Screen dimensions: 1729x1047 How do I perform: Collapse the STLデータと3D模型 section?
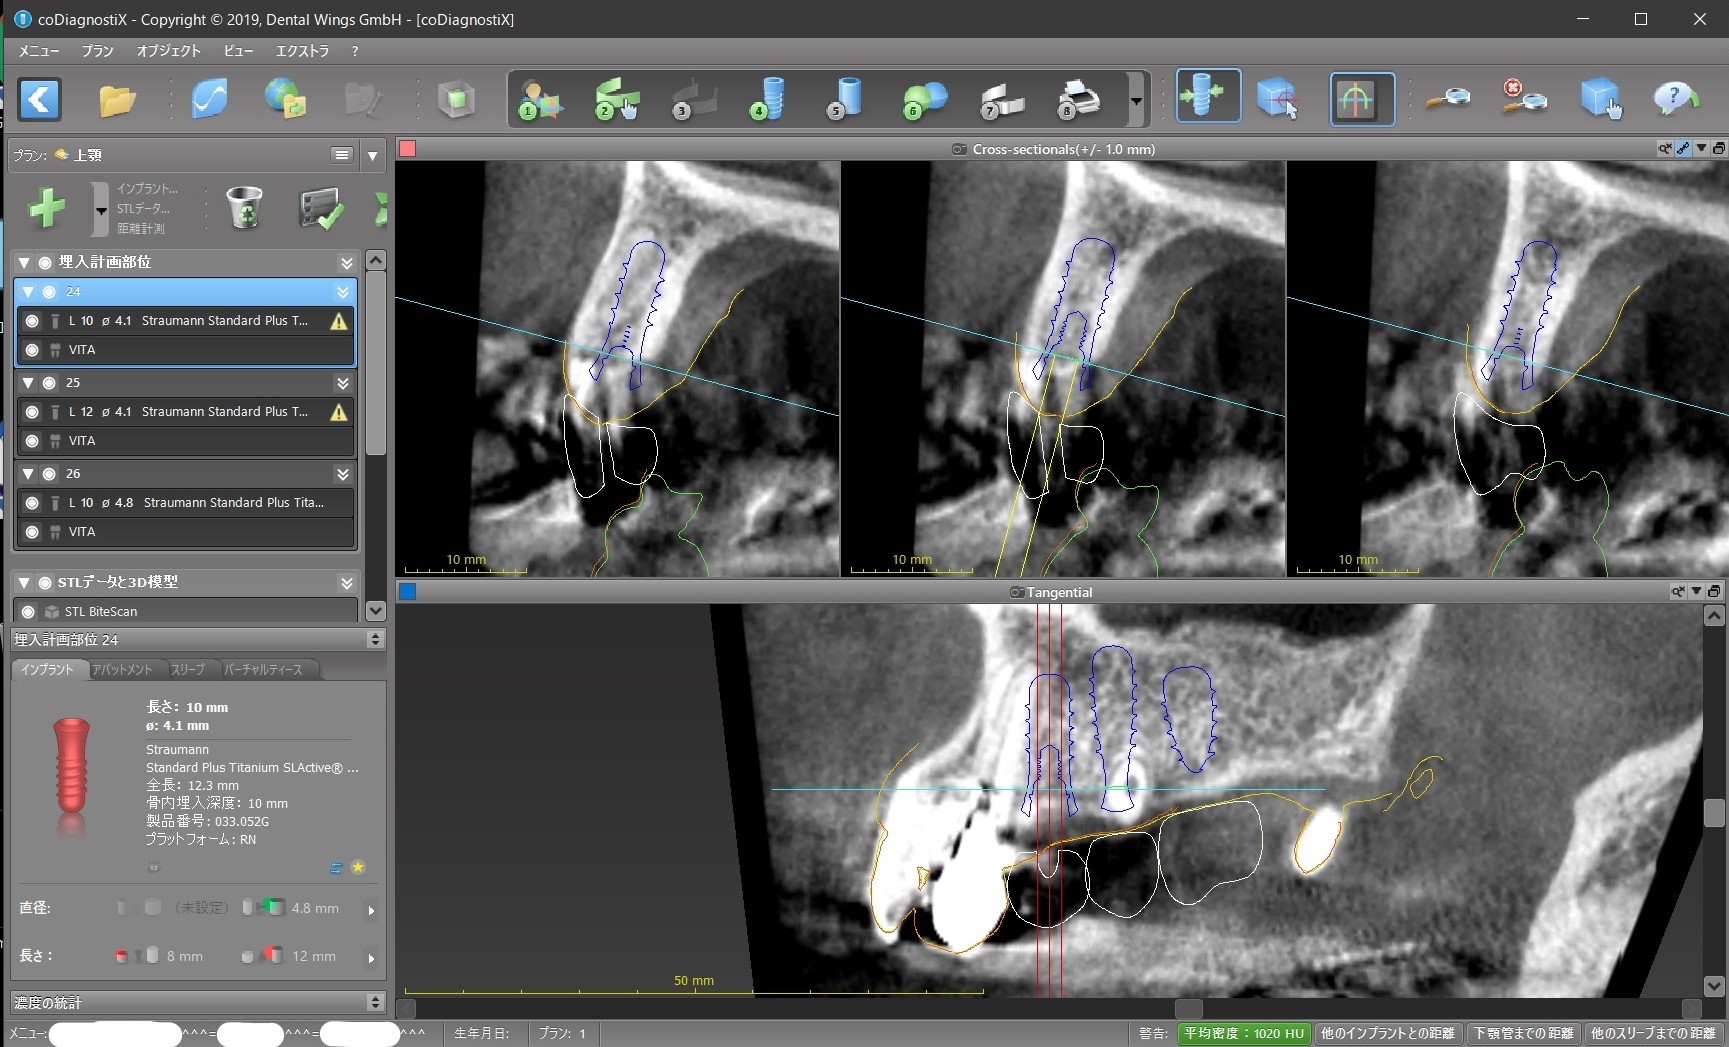coord(24,582)
